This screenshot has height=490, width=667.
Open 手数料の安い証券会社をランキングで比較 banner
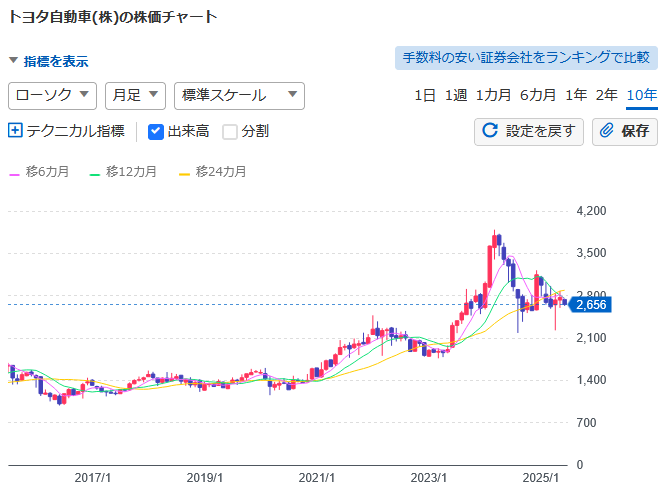pyautogui.click(x=526, y=58)
